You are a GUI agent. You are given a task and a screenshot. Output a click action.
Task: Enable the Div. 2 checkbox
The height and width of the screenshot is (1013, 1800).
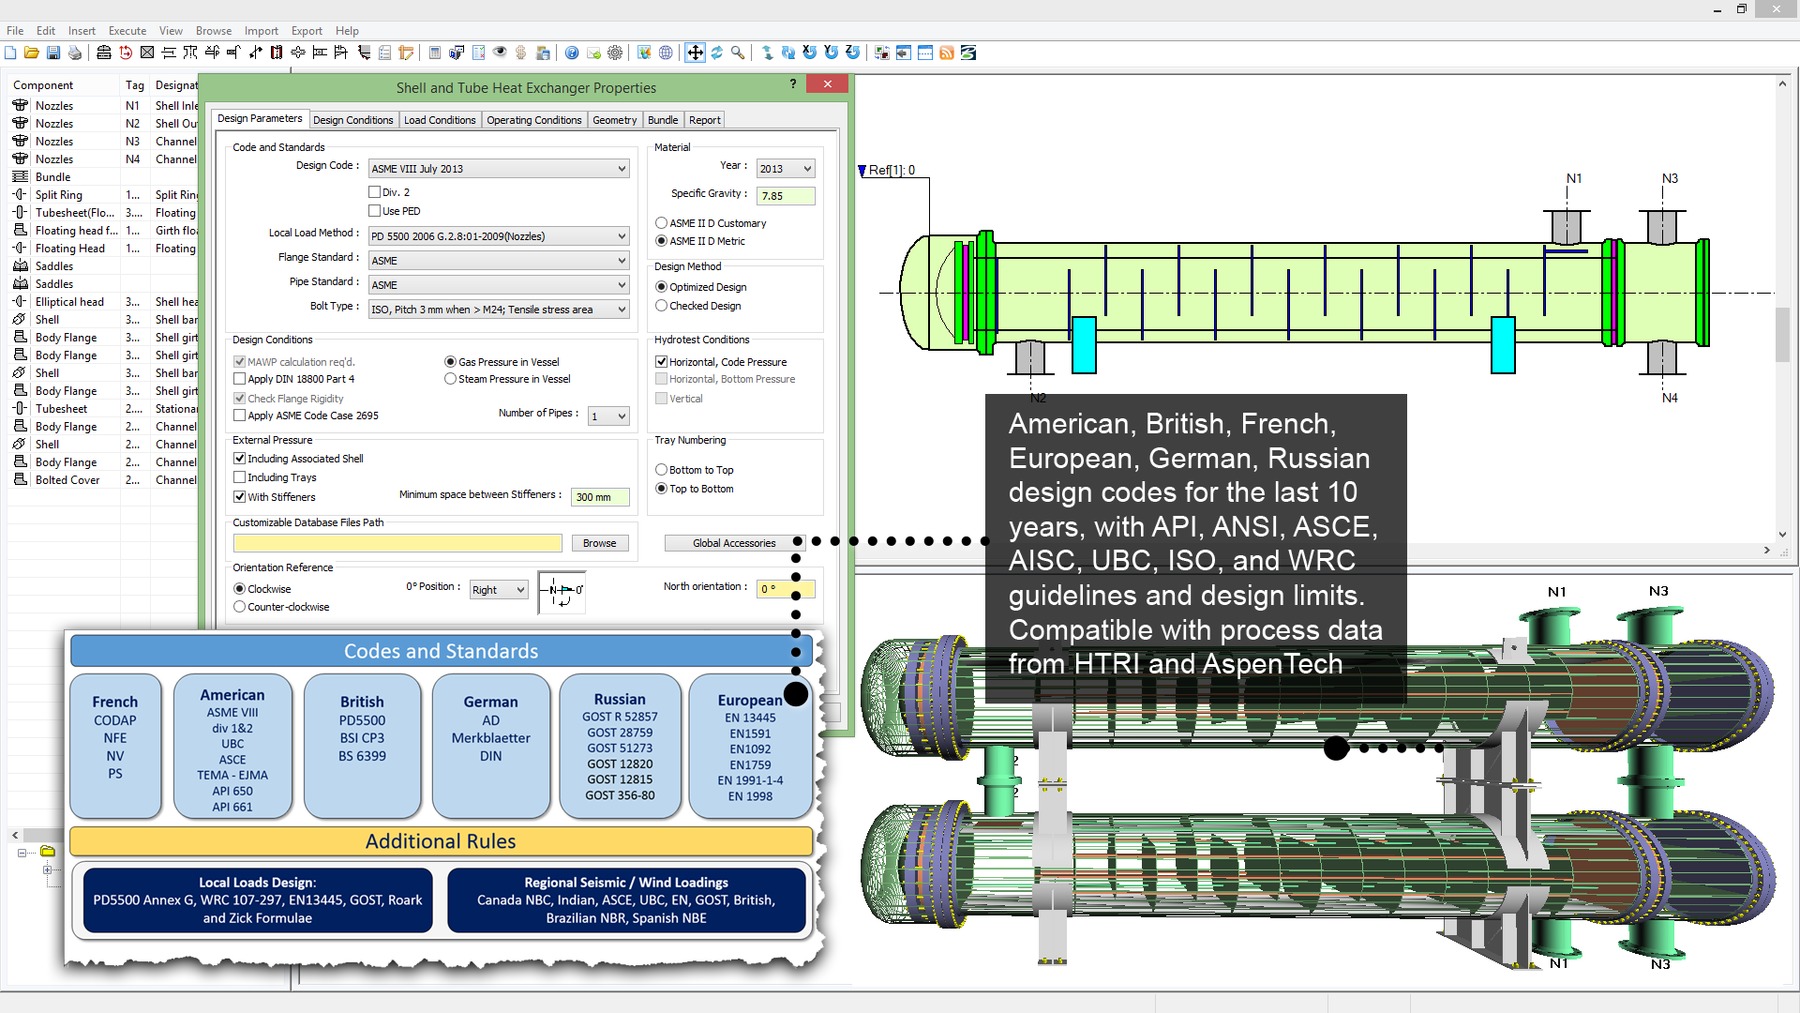377,192
